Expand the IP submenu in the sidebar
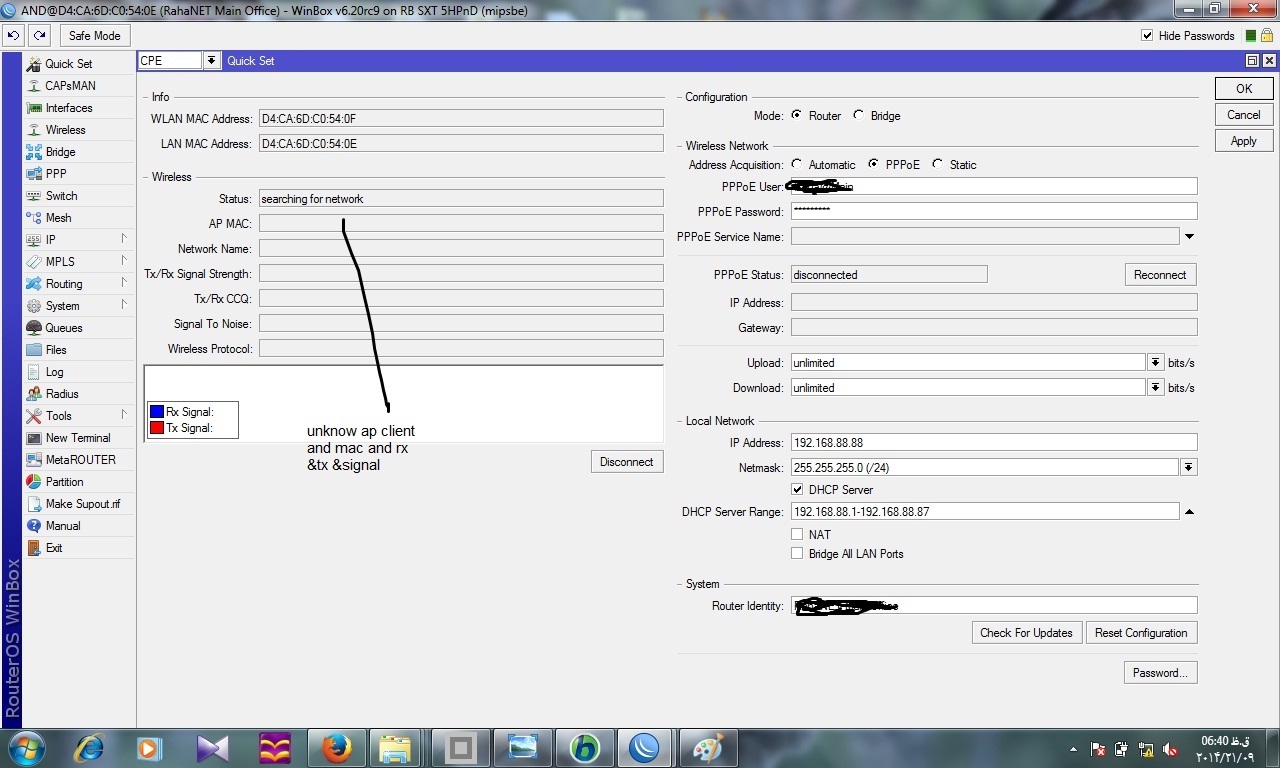This screenshot has width=1280, height=768. pos(124,239)
